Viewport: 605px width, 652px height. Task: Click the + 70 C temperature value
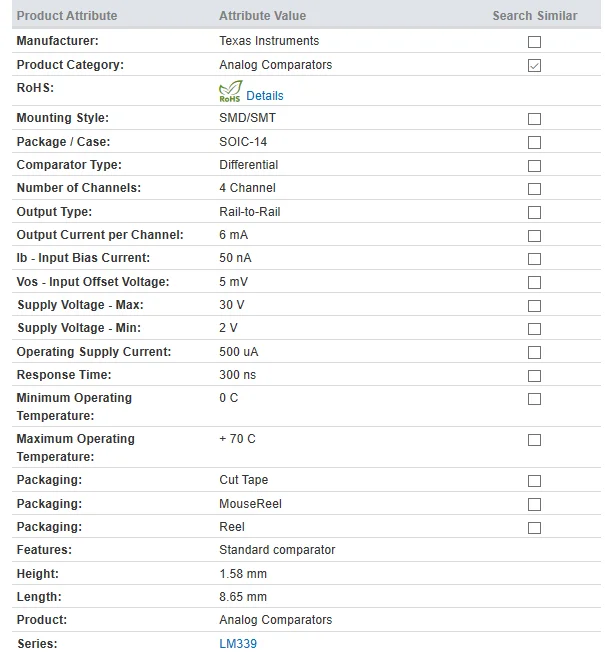tap(237, 439)
